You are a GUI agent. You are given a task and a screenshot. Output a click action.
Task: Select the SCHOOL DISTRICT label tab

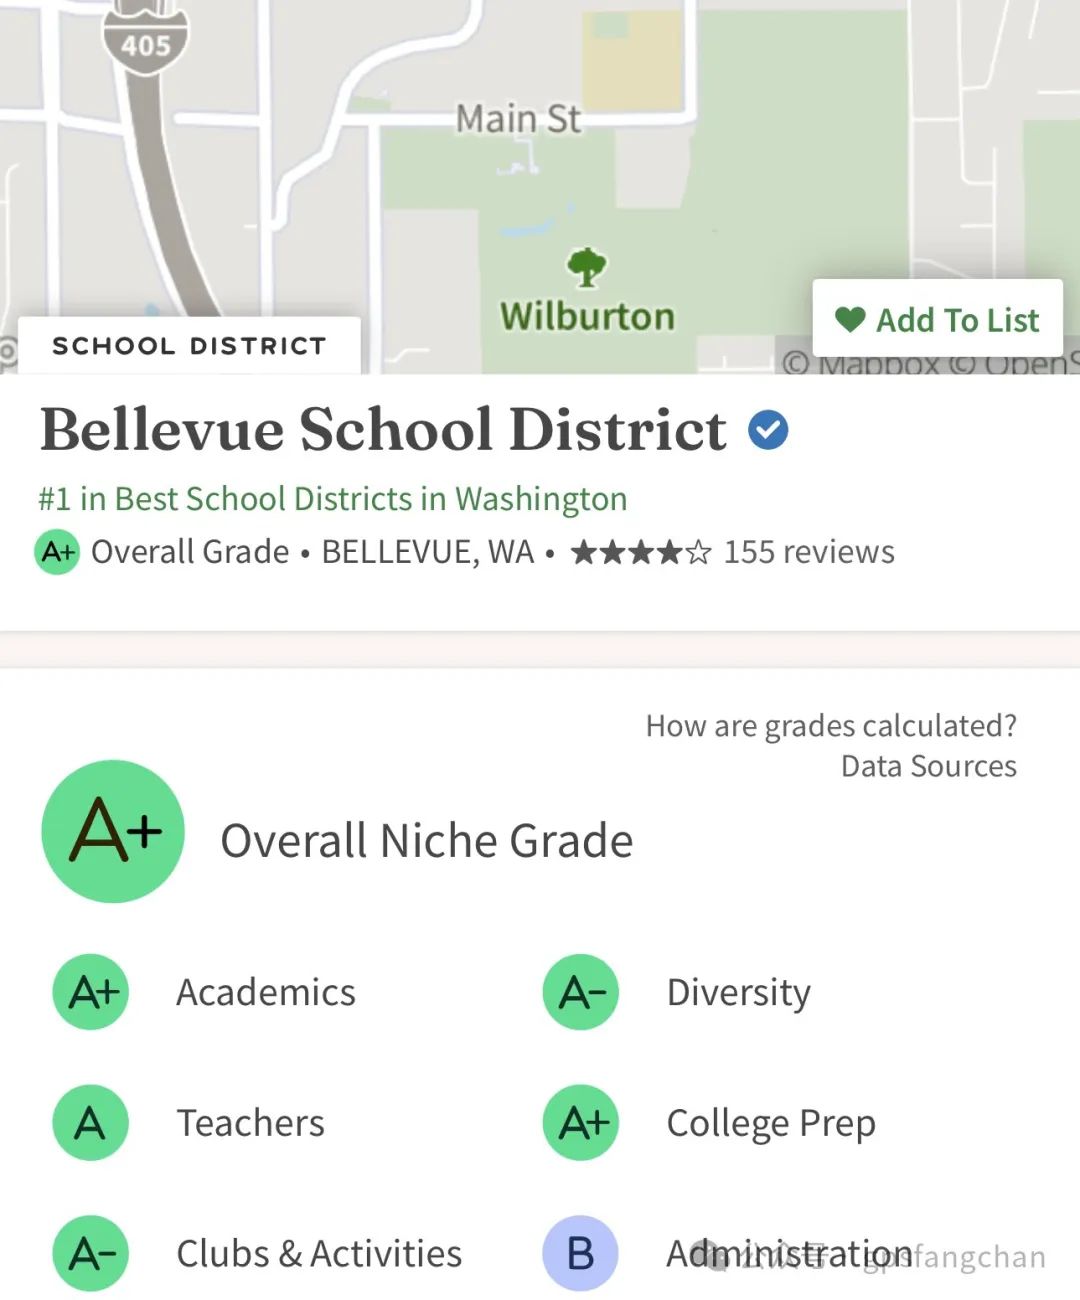(x=189, y=346)
